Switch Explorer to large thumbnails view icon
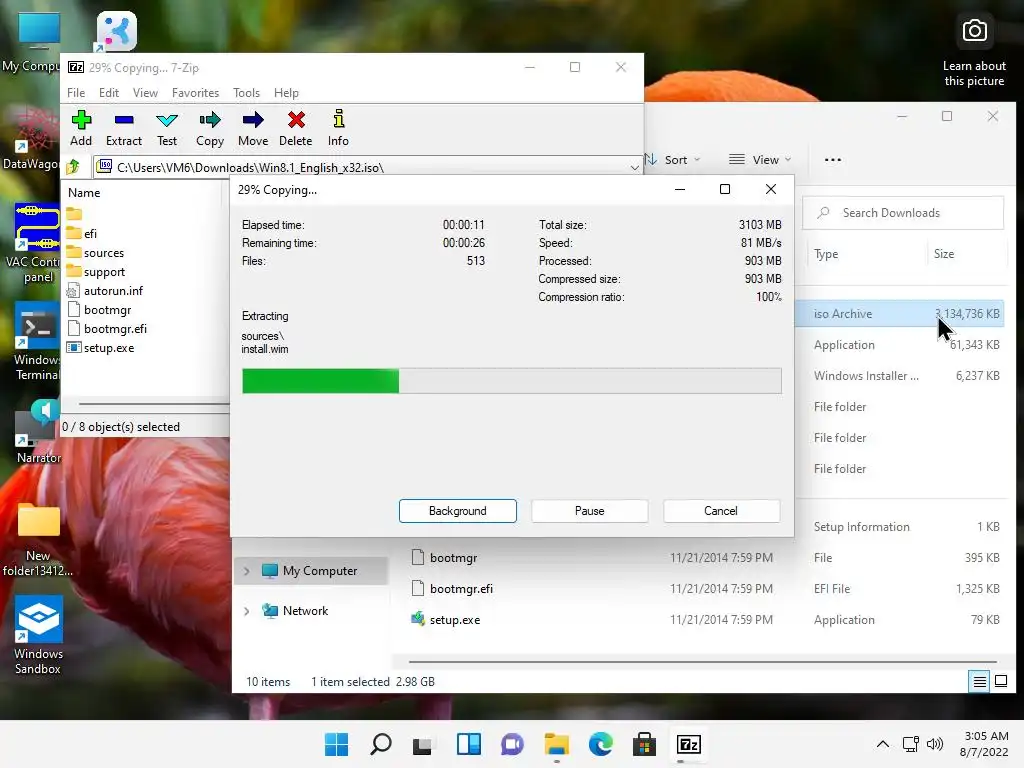The image size is (1024, 768). (1001, 682)
